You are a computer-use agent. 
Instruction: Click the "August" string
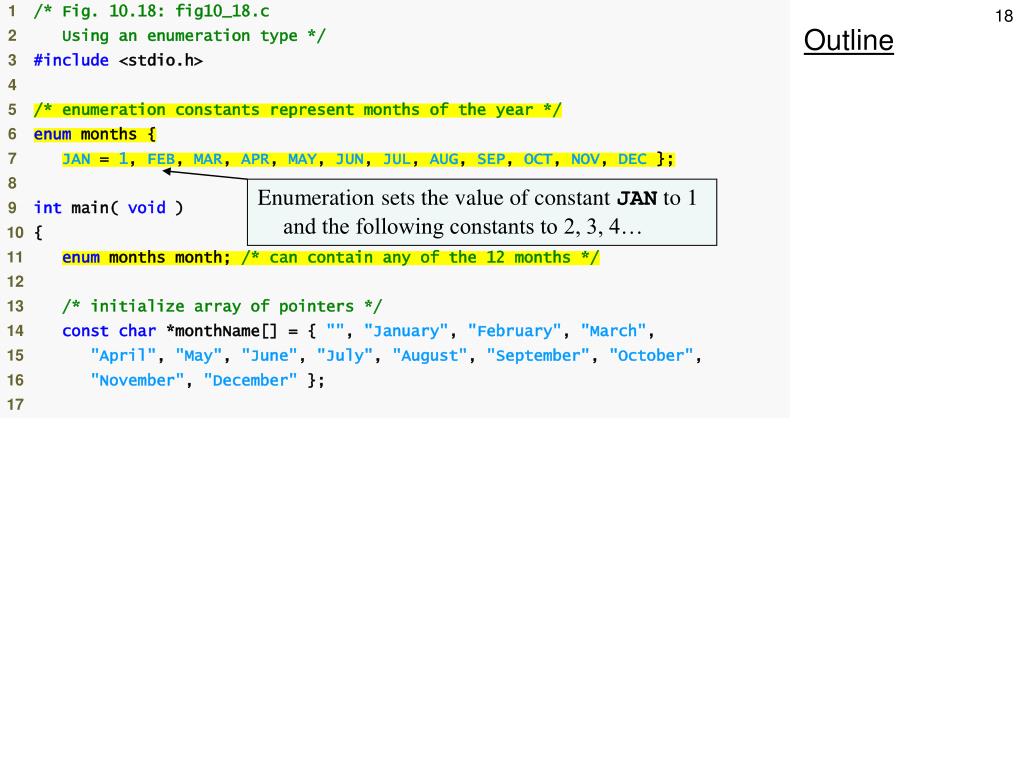(x=430, y=356)
